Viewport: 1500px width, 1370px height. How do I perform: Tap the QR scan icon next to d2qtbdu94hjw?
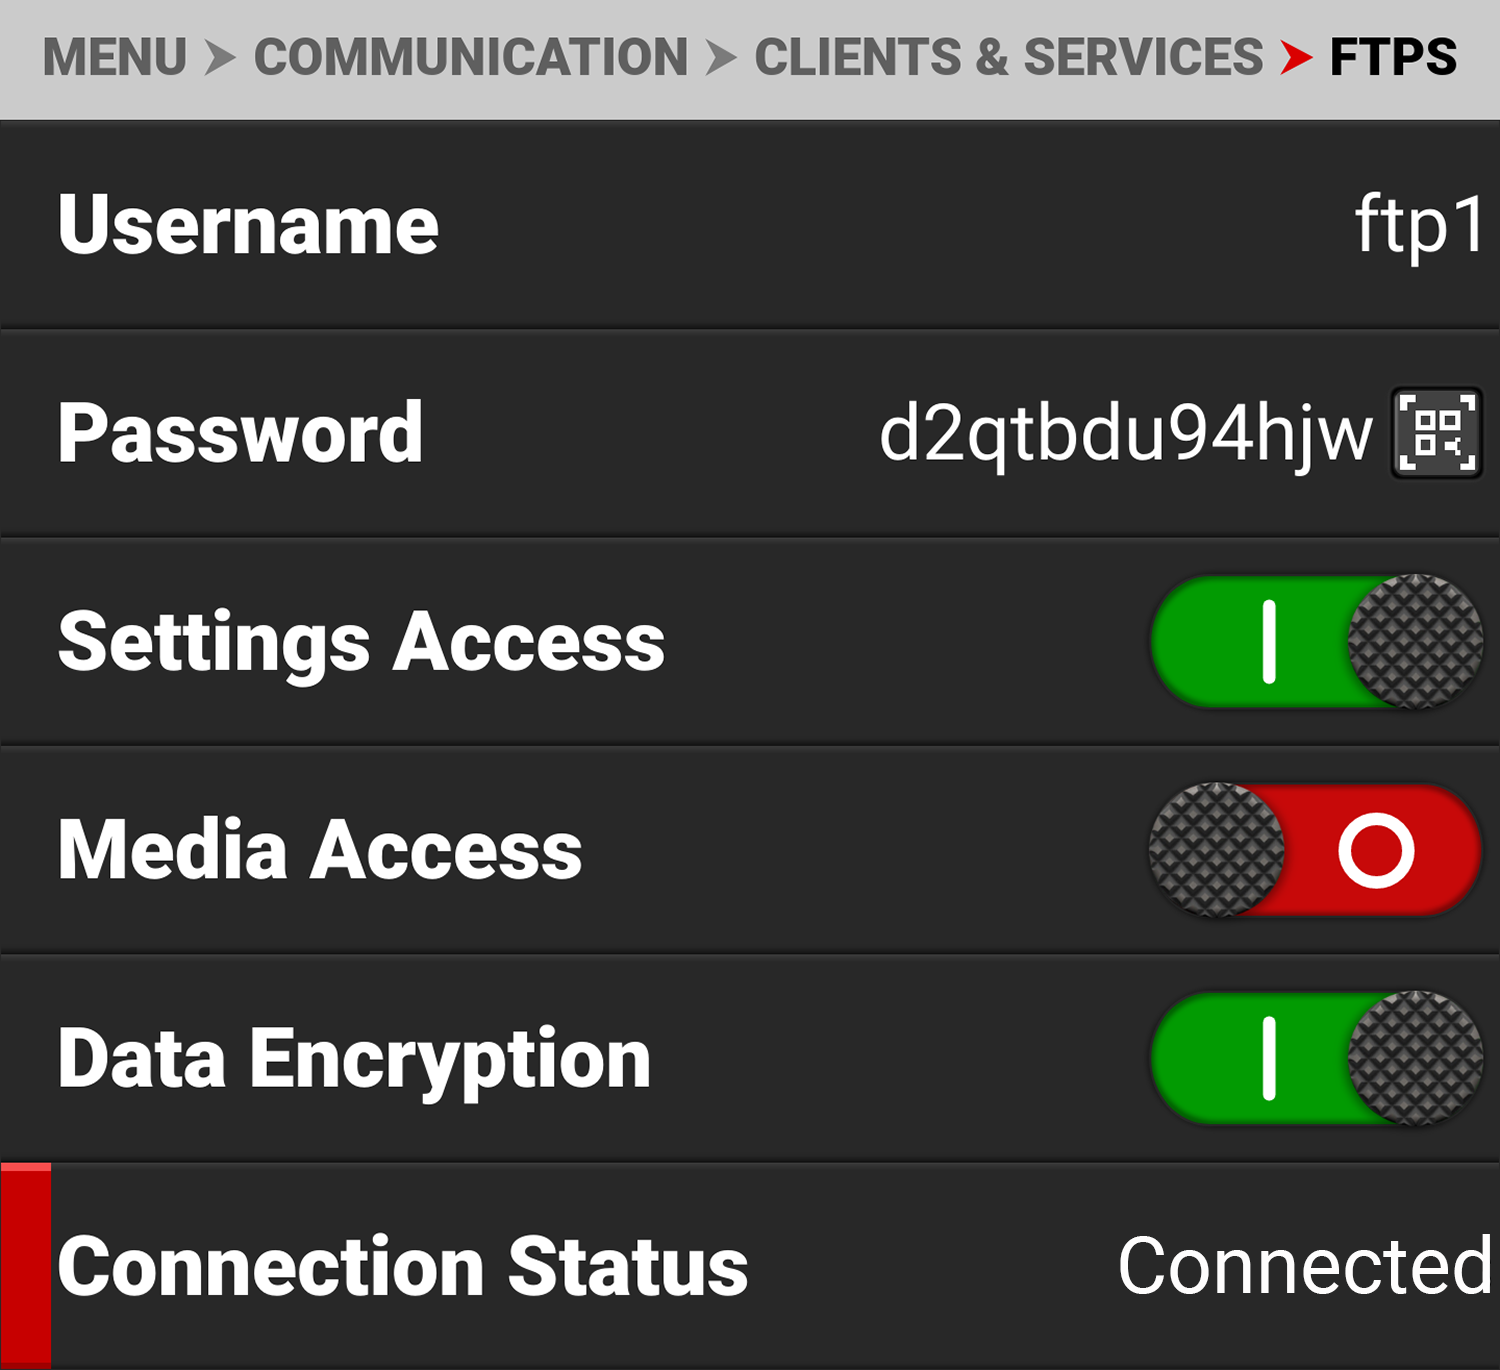pyautogui.click(x=1436, y=431)
